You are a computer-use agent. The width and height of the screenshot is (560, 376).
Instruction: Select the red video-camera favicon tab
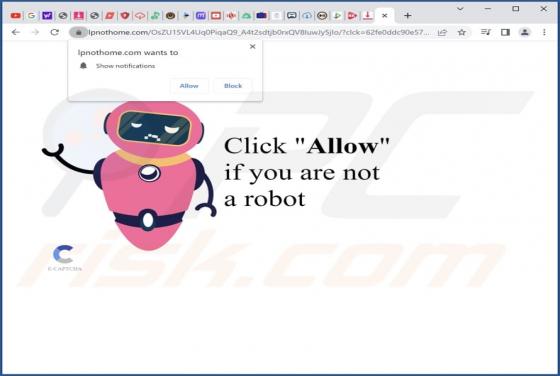click(x=352, y=16)
